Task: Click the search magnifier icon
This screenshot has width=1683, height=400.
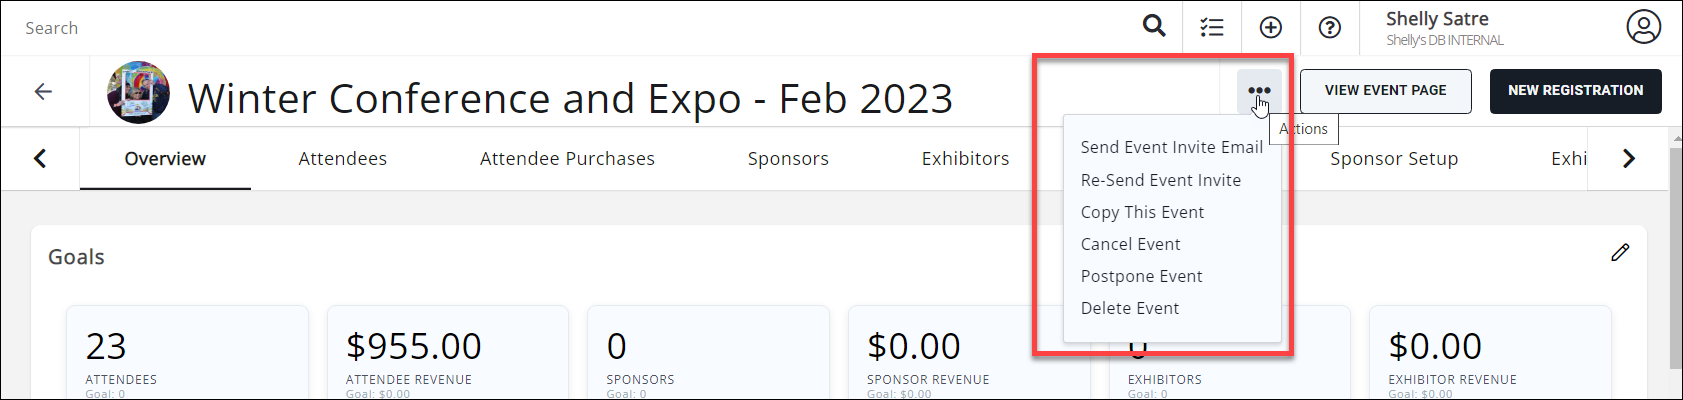Action: [x=1154, y=27]
